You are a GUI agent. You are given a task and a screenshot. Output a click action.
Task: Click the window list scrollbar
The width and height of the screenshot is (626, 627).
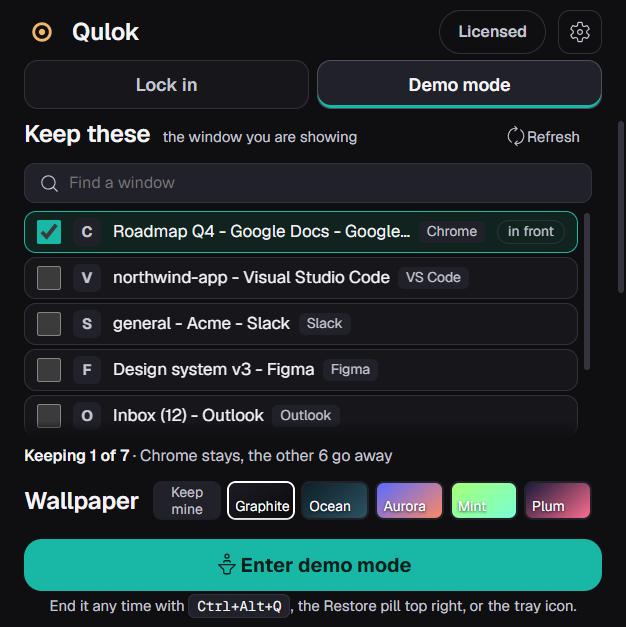pyautogui.click(x=587, y=292)
